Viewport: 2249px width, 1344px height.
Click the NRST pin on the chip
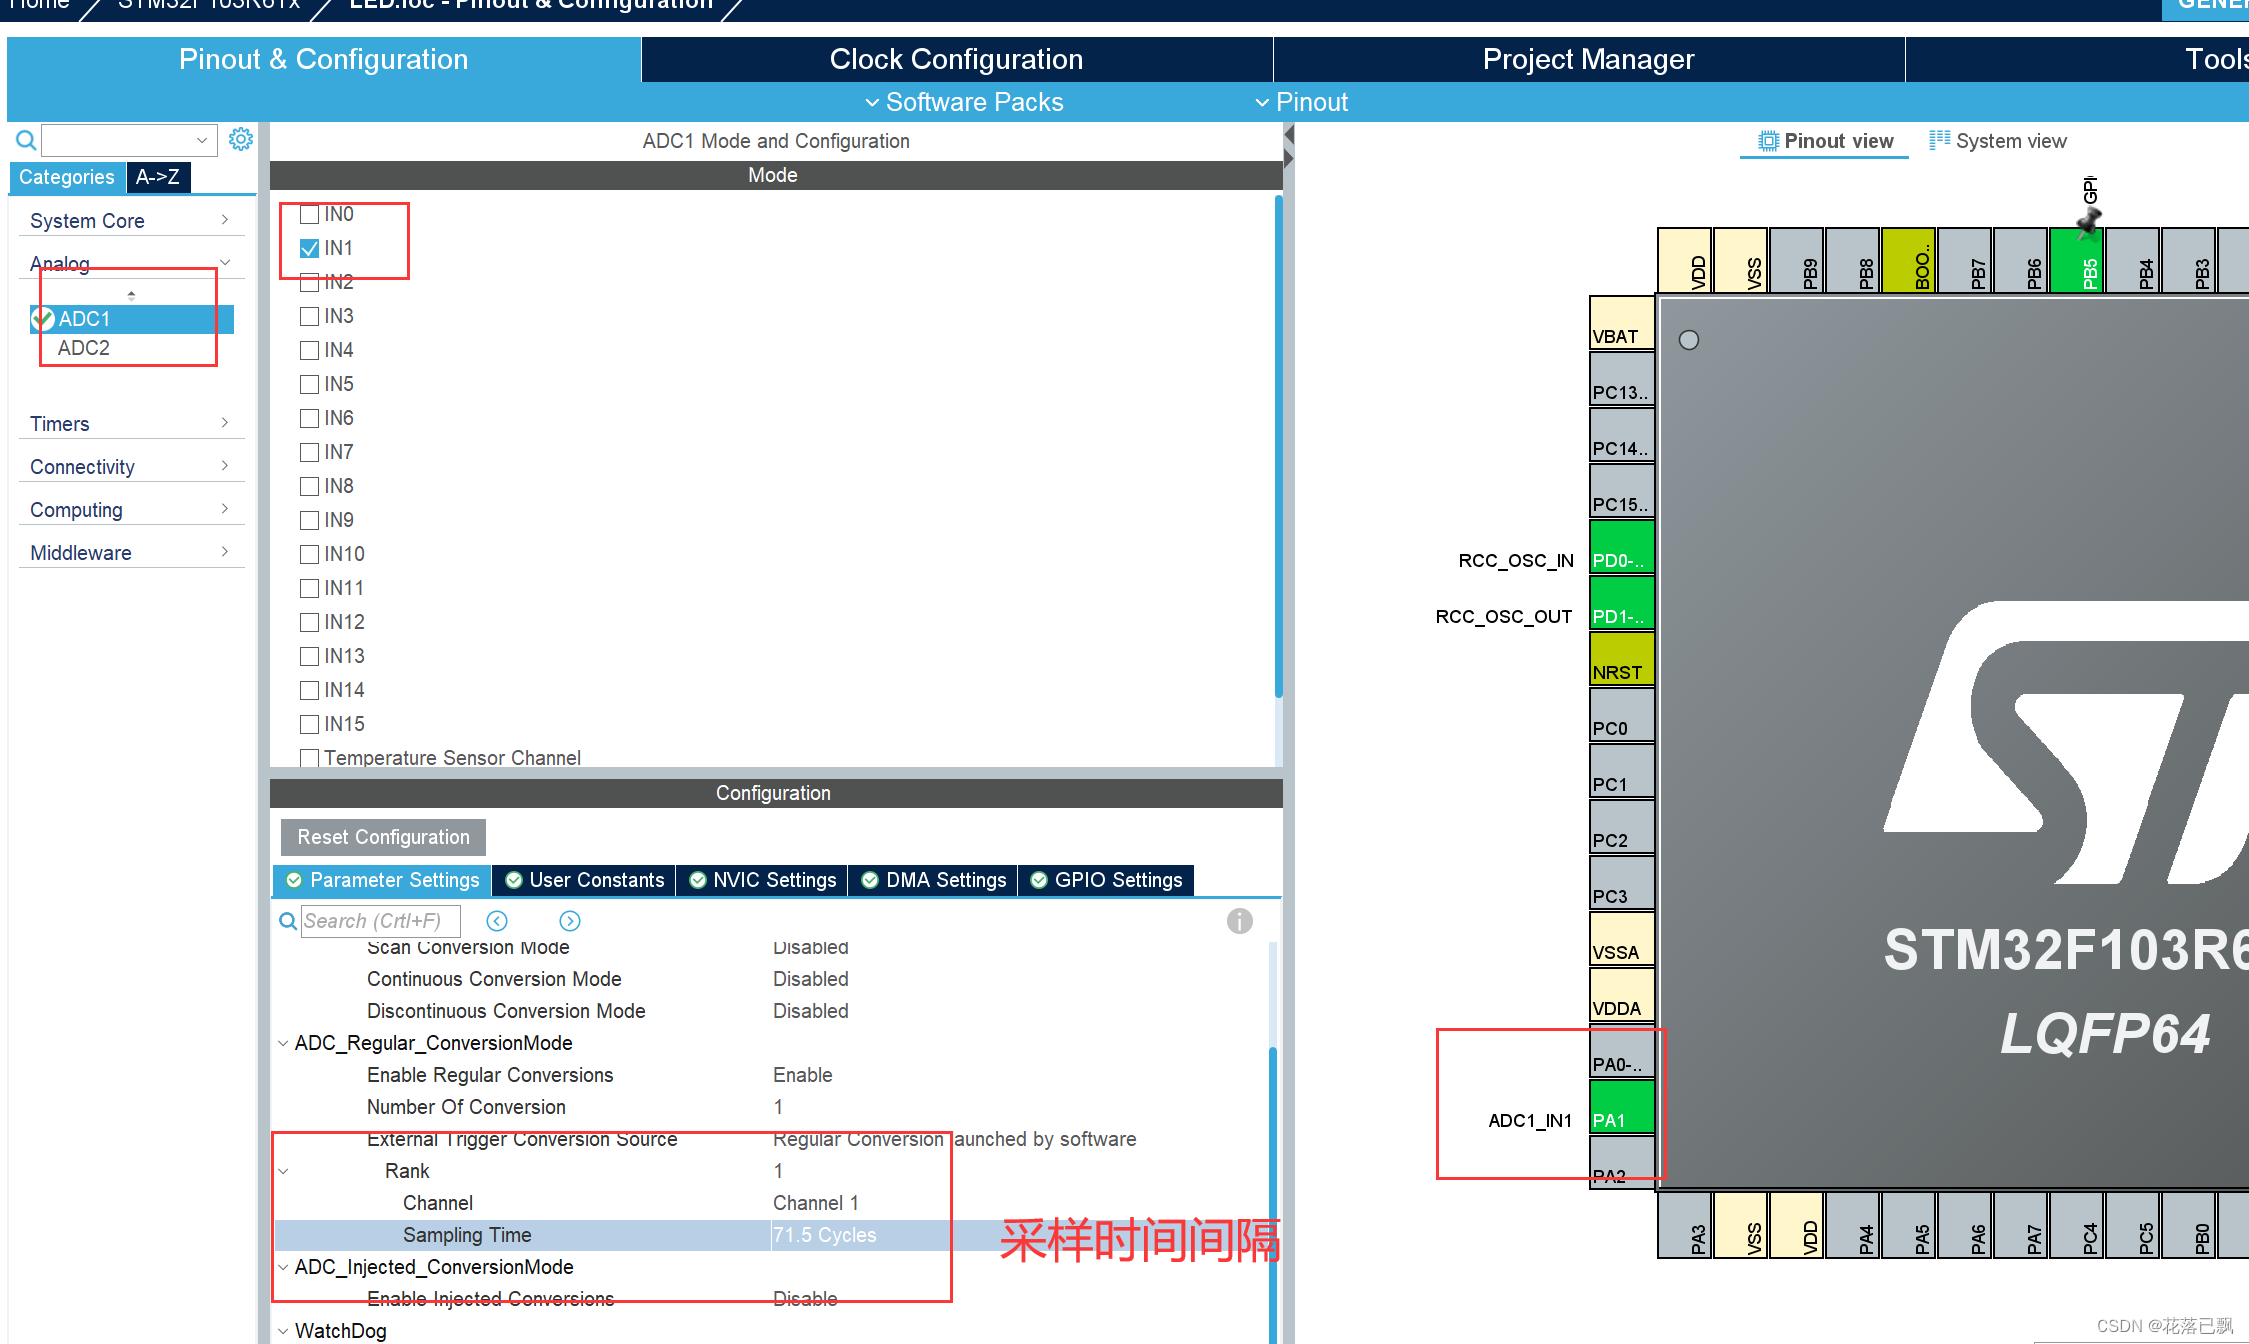coord(1622,659)
